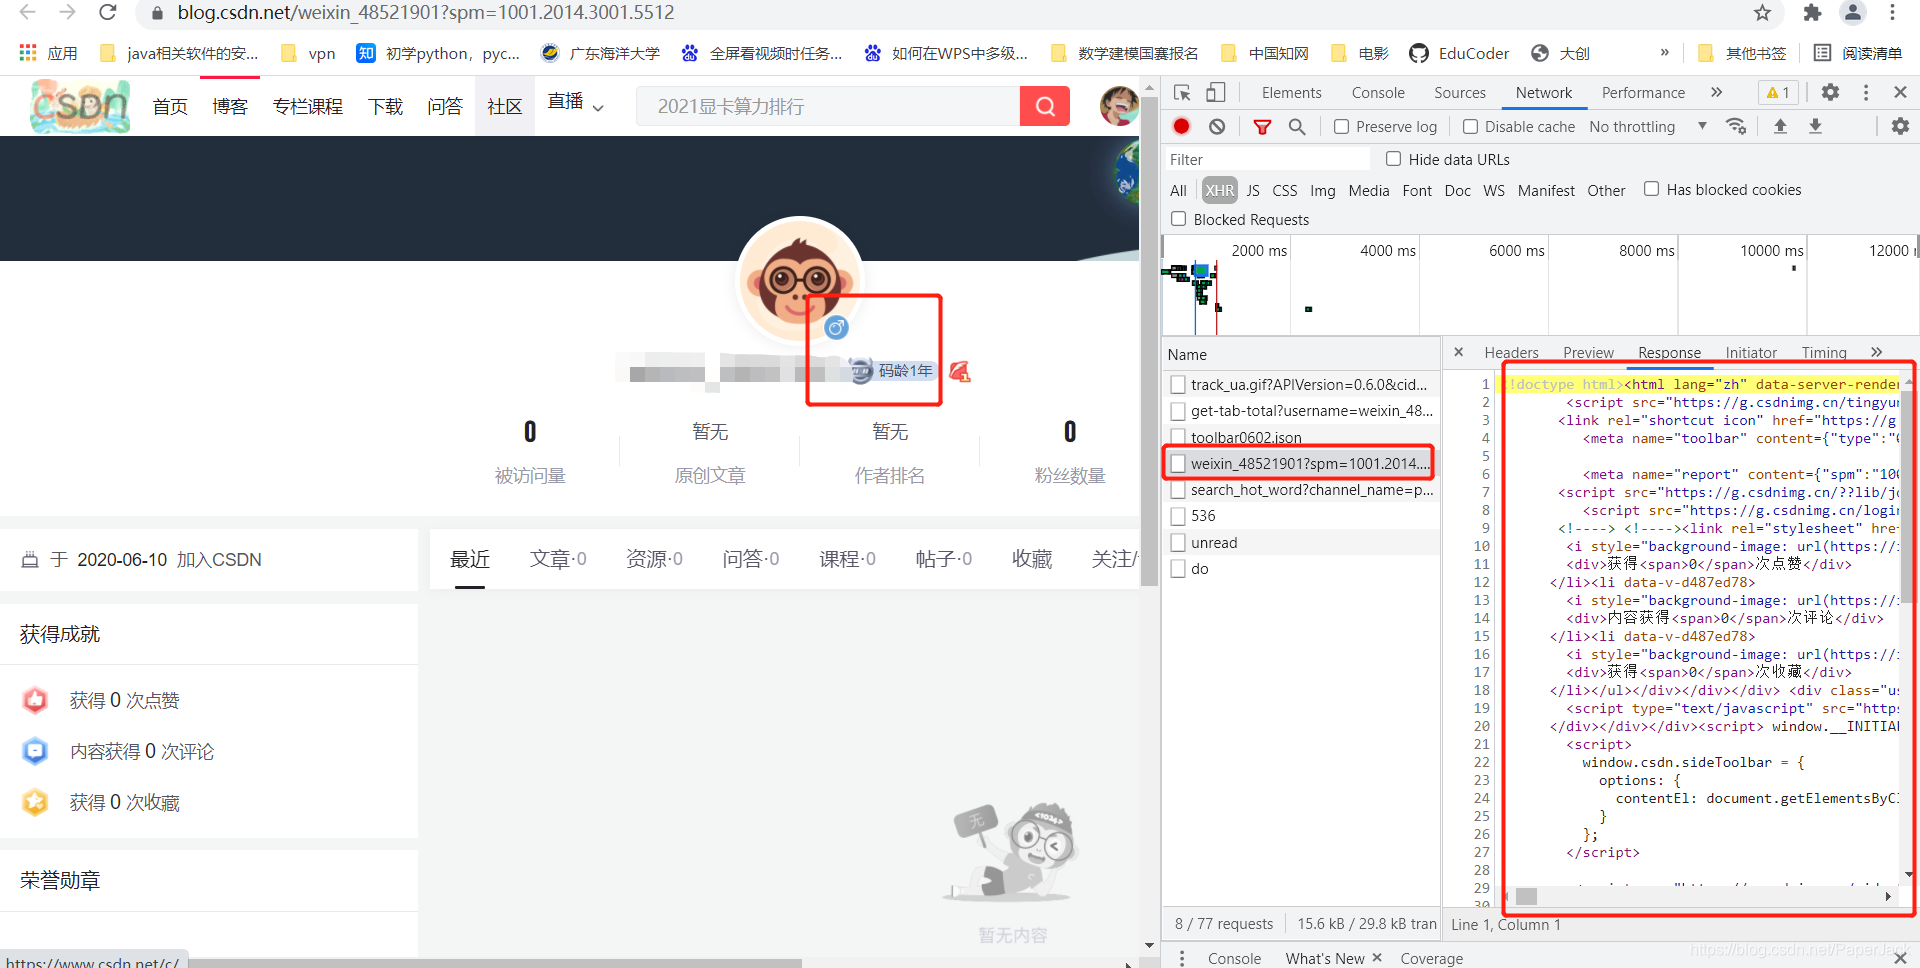
Task: Import HAR file upload arrow
Action: tap(1780, 126)
